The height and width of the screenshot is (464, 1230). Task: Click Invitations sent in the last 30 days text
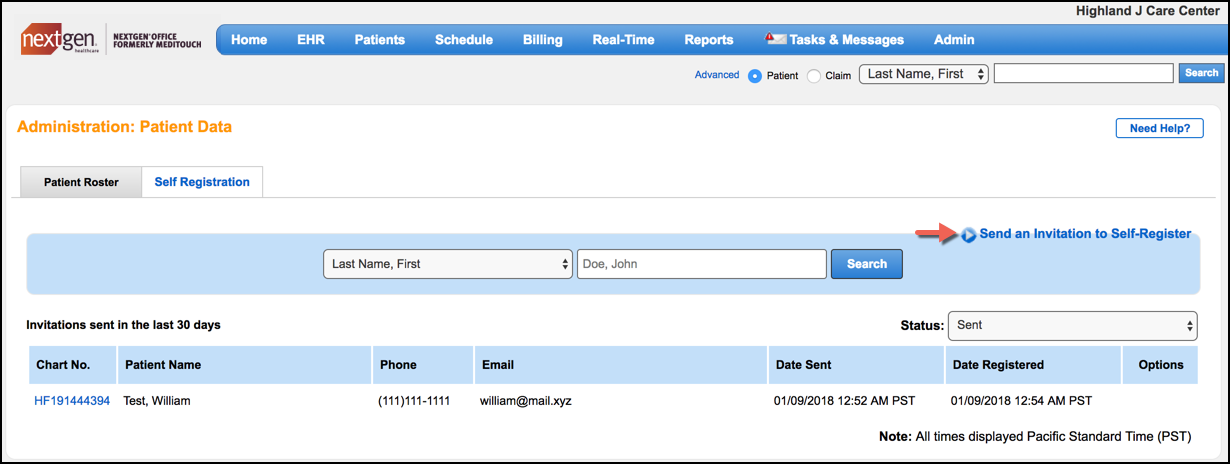[x=124, y=325]
